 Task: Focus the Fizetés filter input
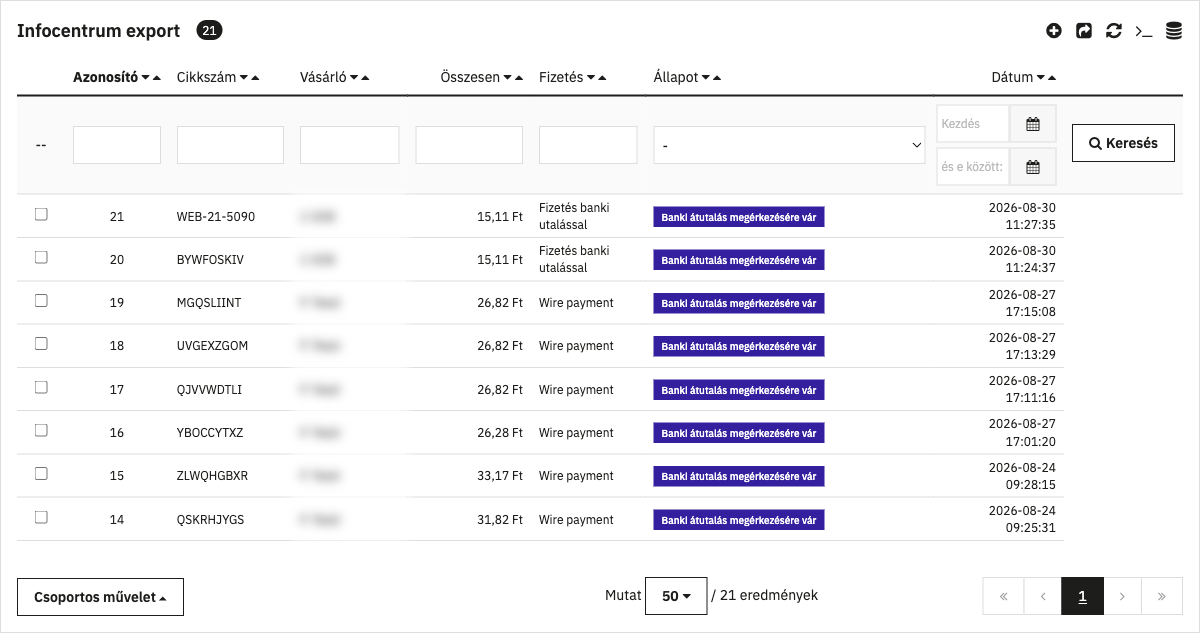588,145
